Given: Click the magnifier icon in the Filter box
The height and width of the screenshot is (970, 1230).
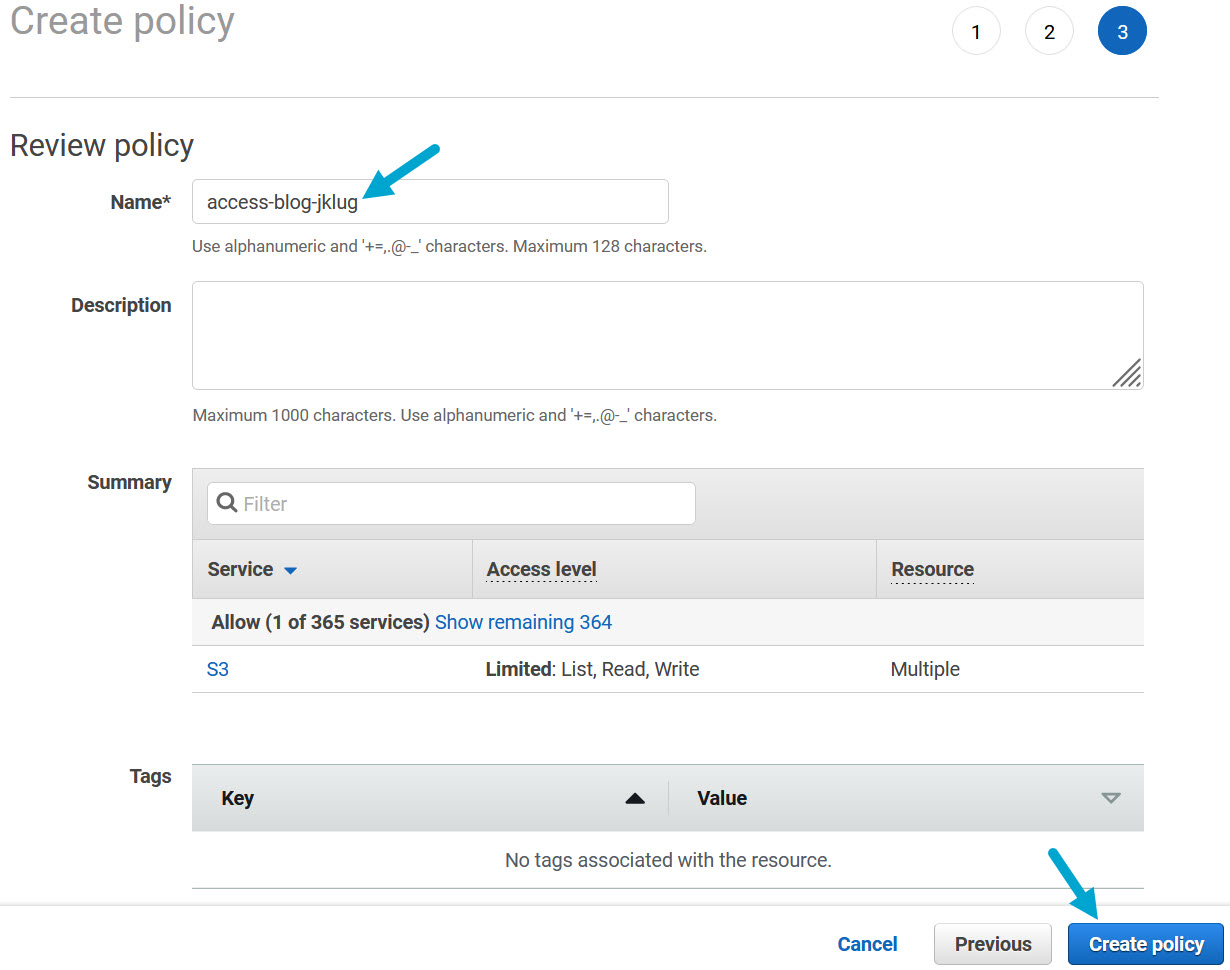Looking at the screenshot, I should tap(227, 503).
